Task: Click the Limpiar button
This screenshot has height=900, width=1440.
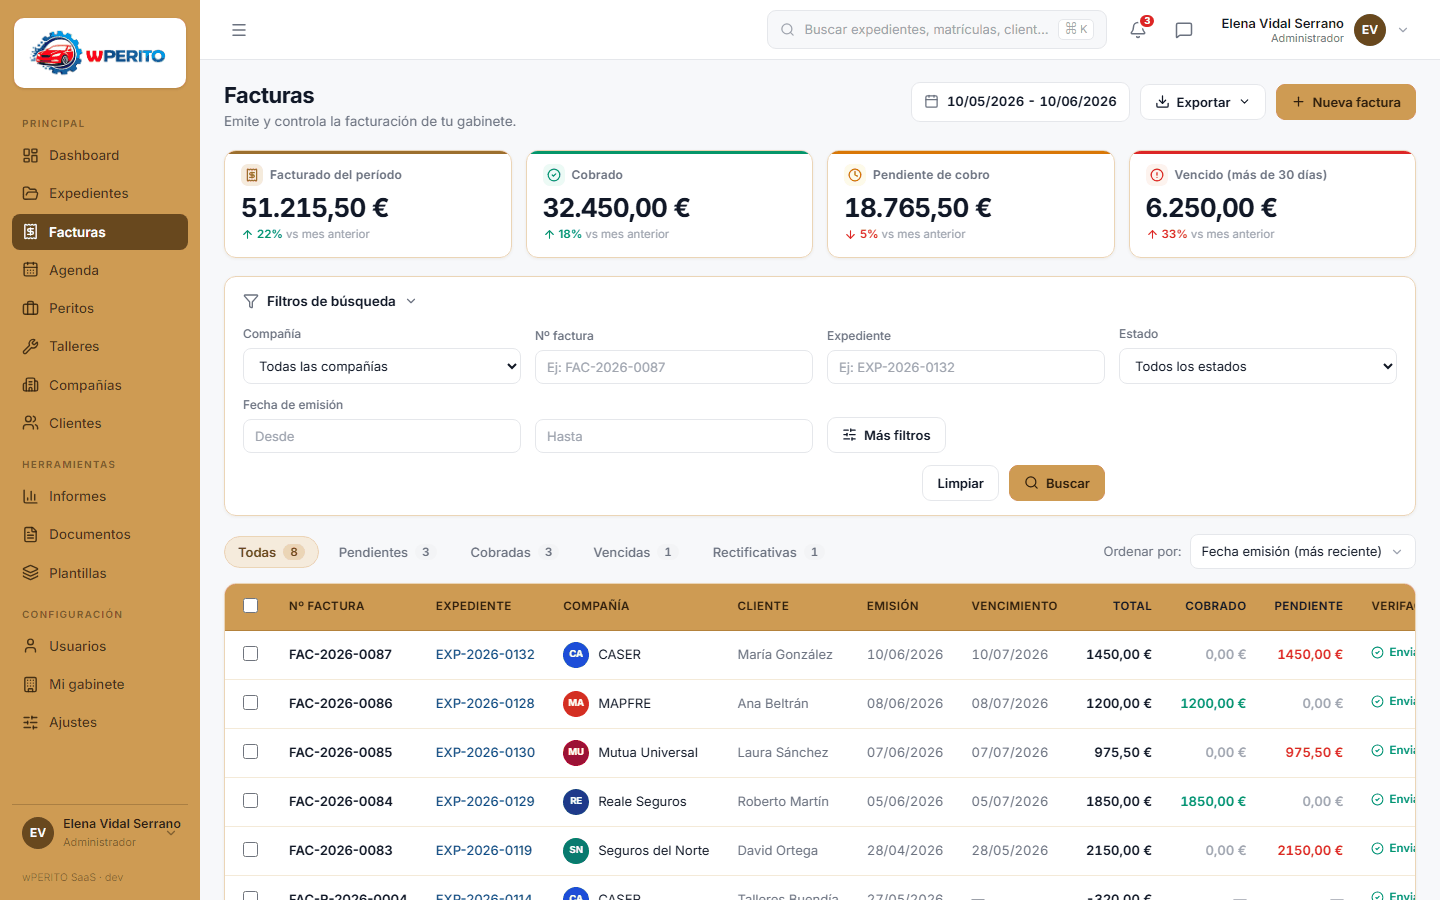Action: click(960, 483)
